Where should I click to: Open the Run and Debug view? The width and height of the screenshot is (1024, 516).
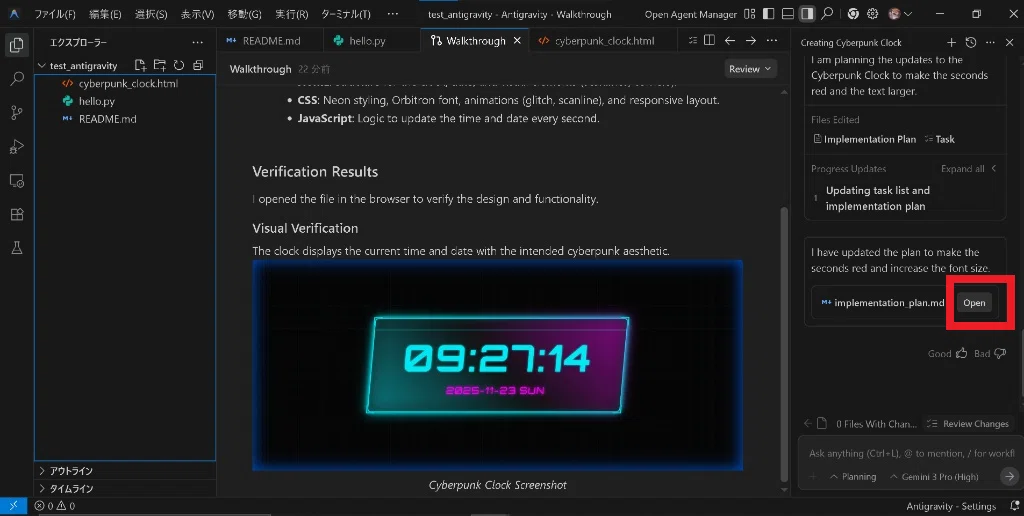17,147
